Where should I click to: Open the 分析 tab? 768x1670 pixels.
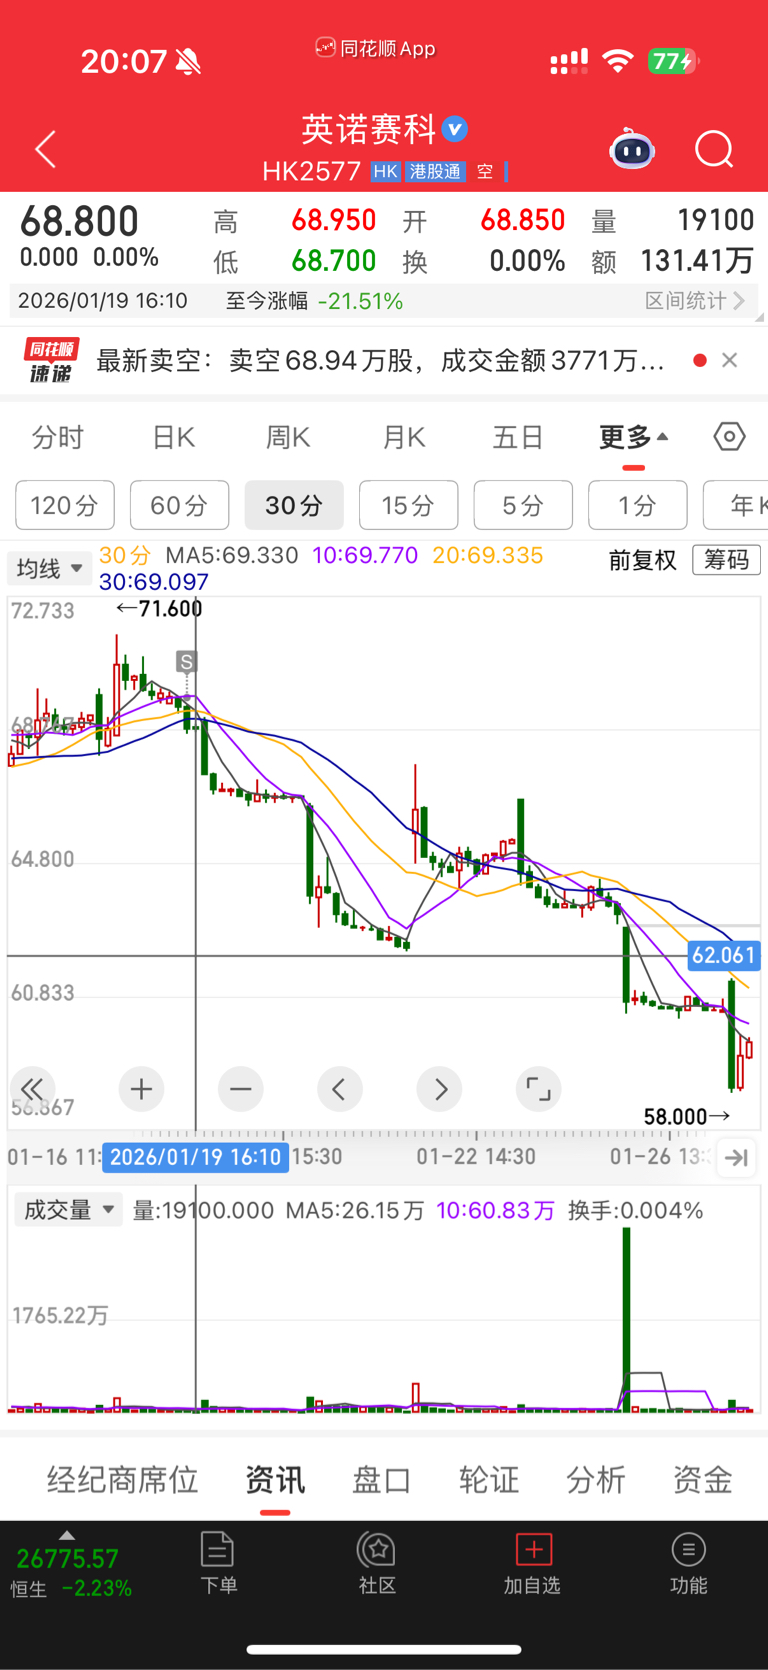(x=596, y=1479)
